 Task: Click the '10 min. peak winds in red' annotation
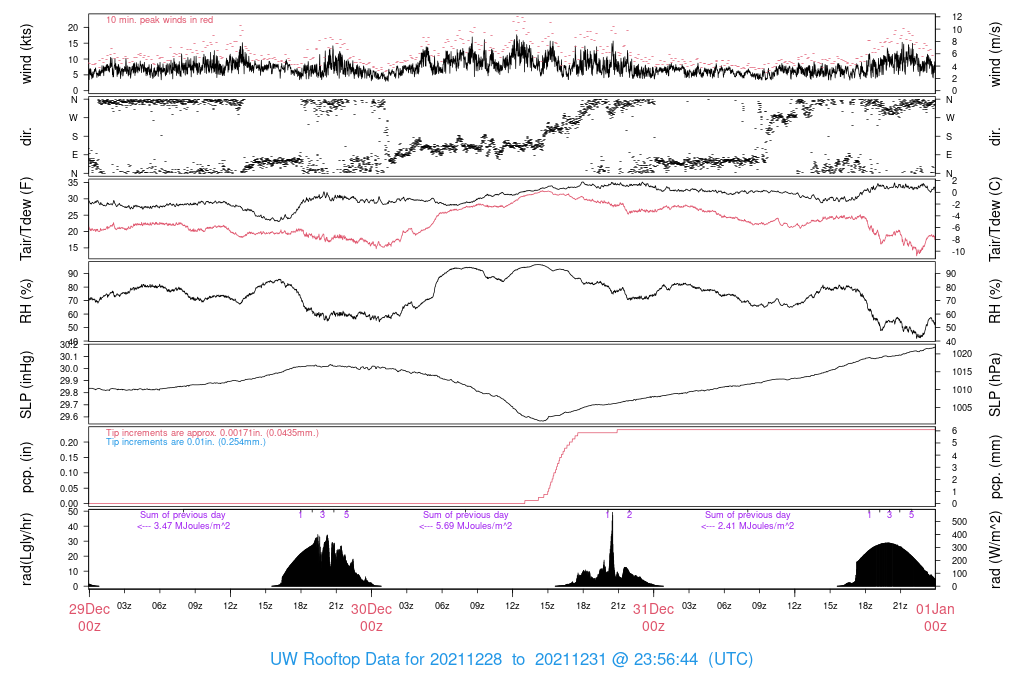(159, 20)
